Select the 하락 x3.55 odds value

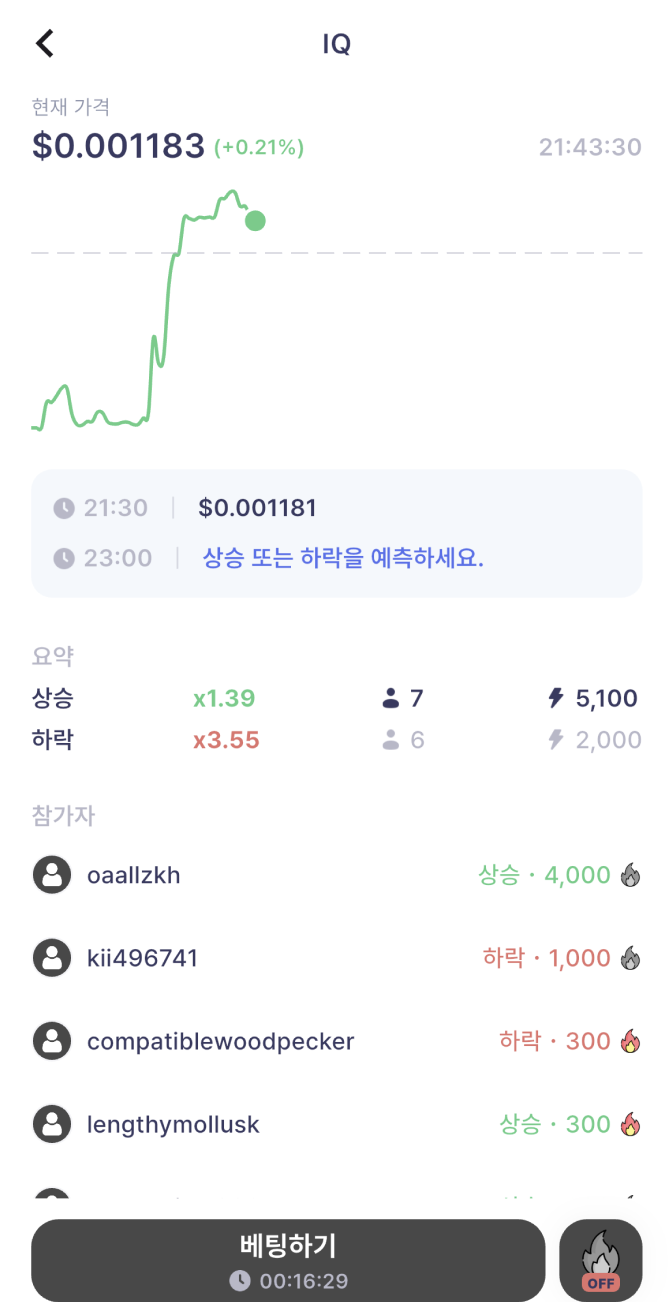[x=226, y=740]
